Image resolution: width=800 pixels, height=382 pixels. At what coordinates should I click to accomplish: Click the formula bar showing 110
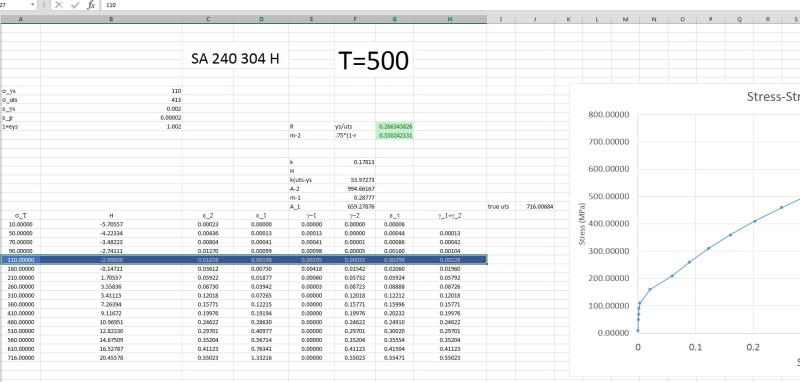(449, 5)
